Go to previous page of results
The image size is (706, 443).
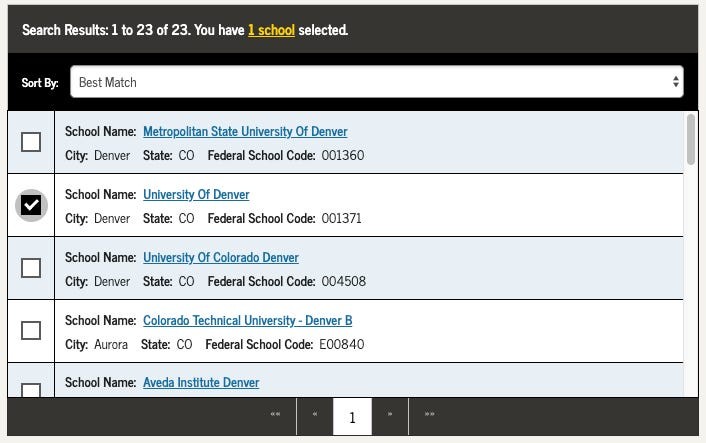[x=314, y=416]
